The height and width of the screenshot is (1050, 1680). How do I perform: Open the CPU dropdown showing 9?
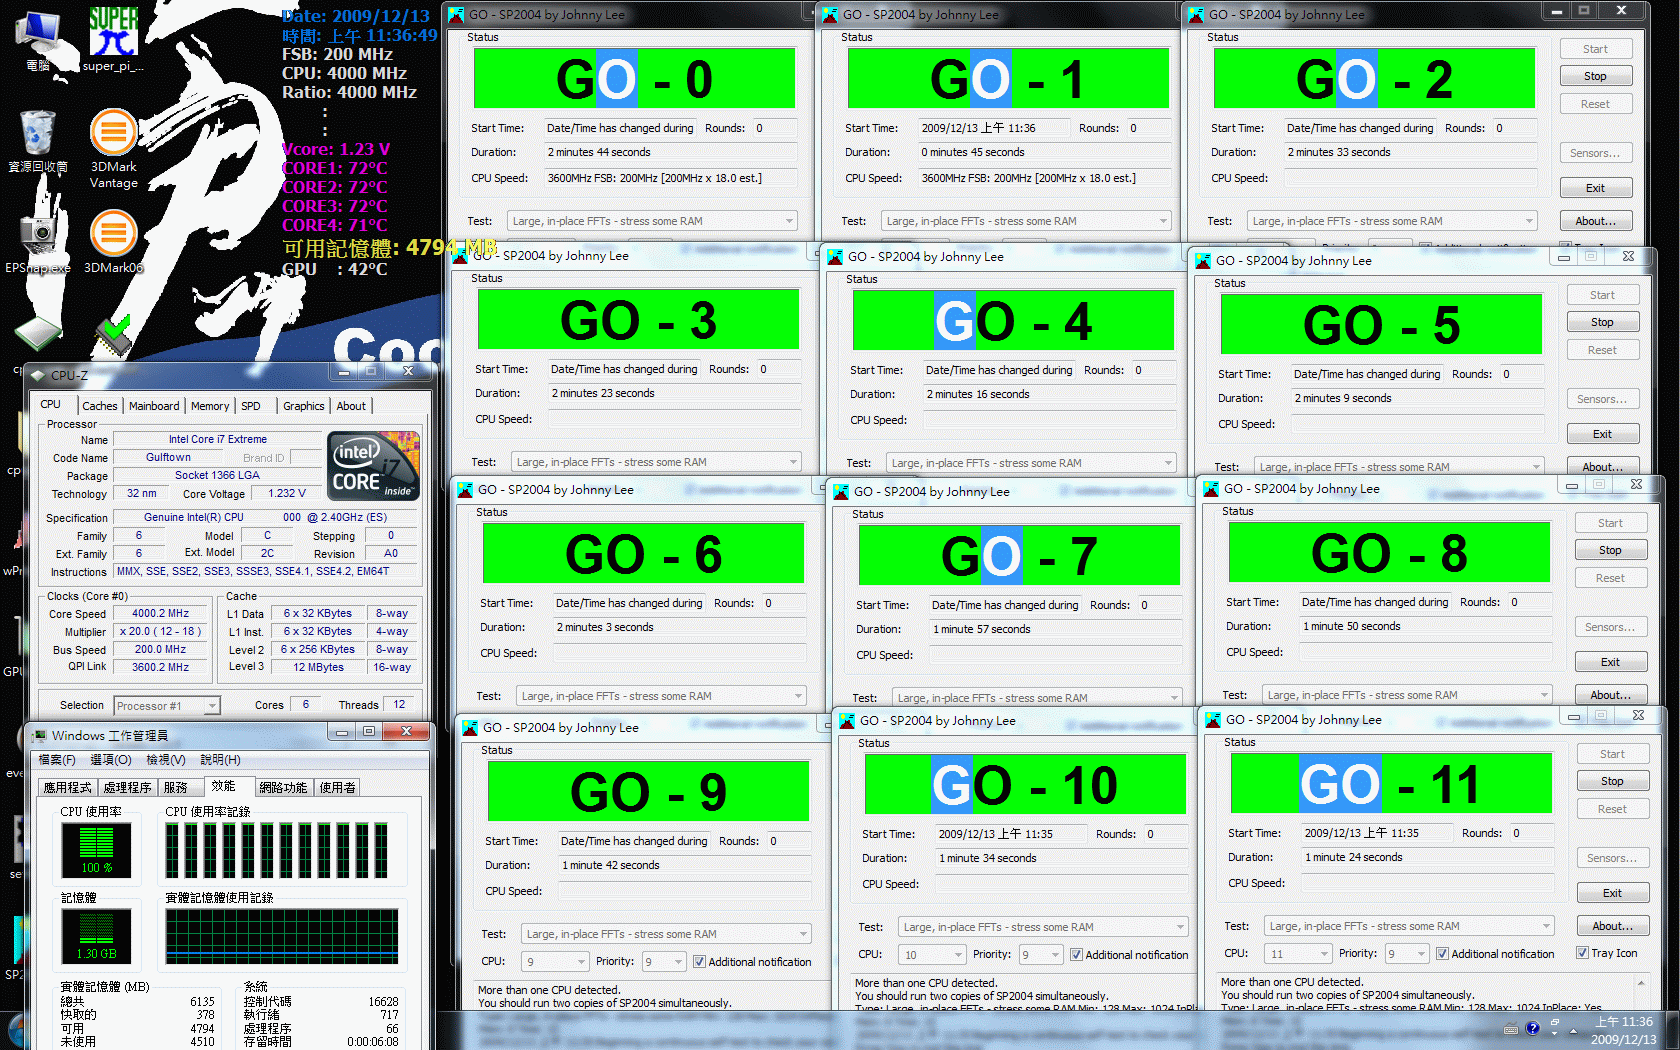[554, 962]
